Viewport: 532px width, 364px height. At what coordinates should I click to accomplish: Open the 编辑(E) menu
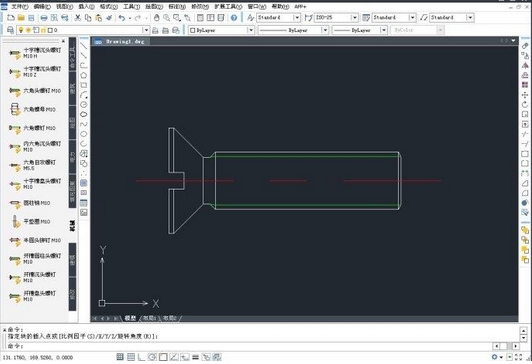42,6
